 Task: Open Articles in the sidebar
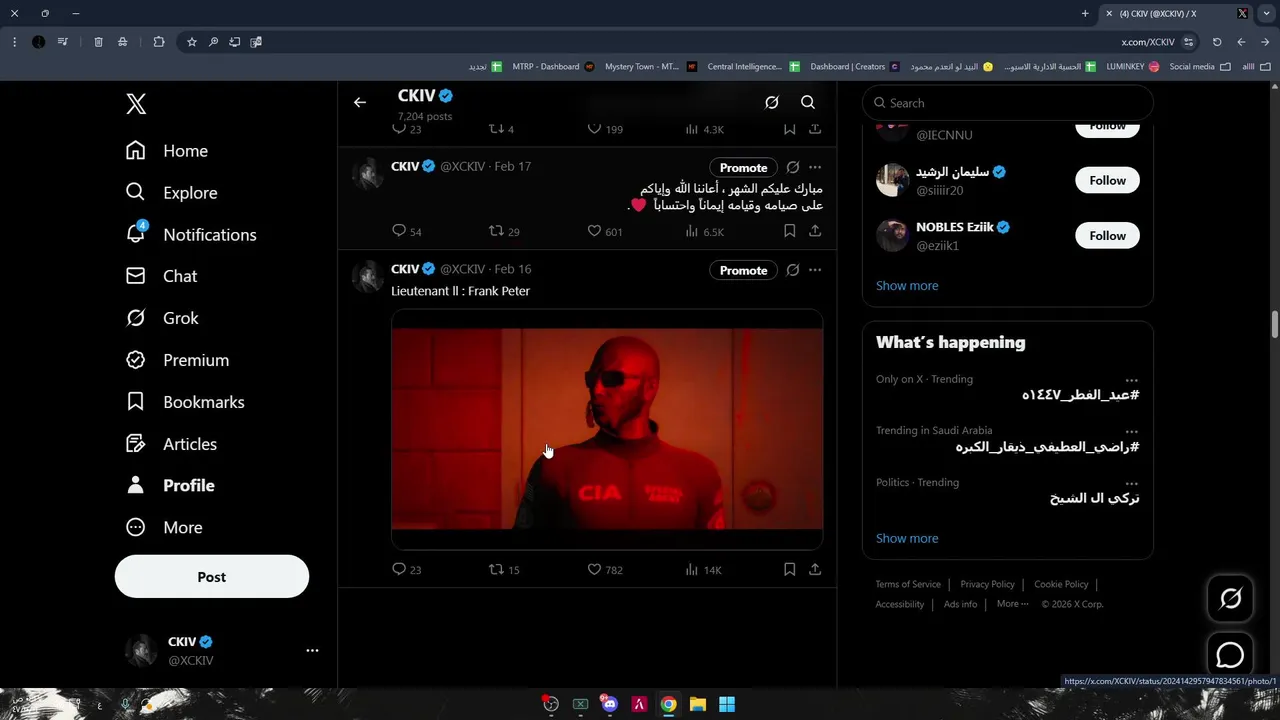click(171, 444)
